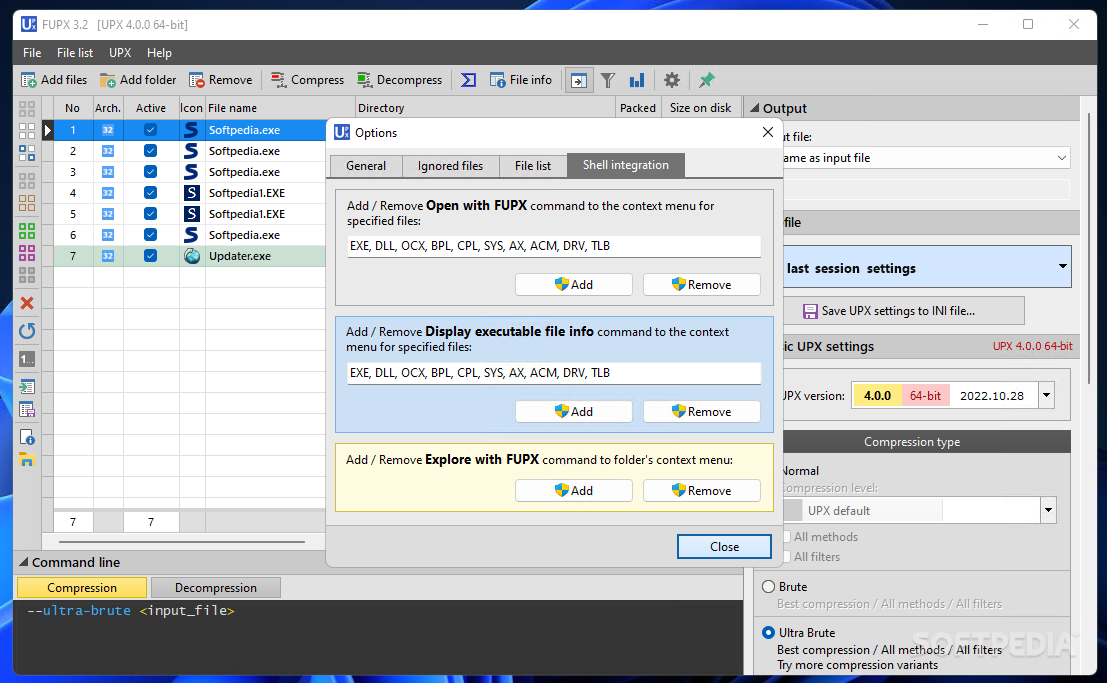The height and width of the screenshot is (683, 1107).
Task: Uncheck Active checkbox for row 6
Action: 150,234
